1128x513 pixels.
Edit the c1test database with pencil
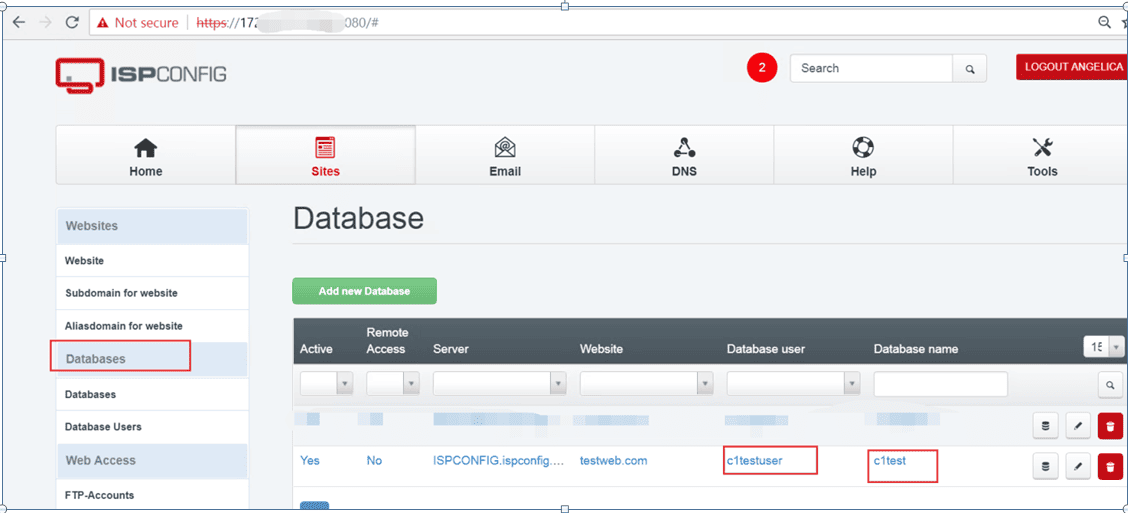click(x=1078, y=466)
